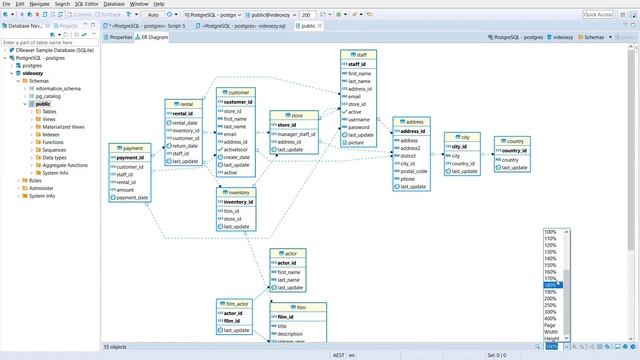Open the active connection PostgreSQL dropdown
640x360 pixels.
[x=213, y=15]
